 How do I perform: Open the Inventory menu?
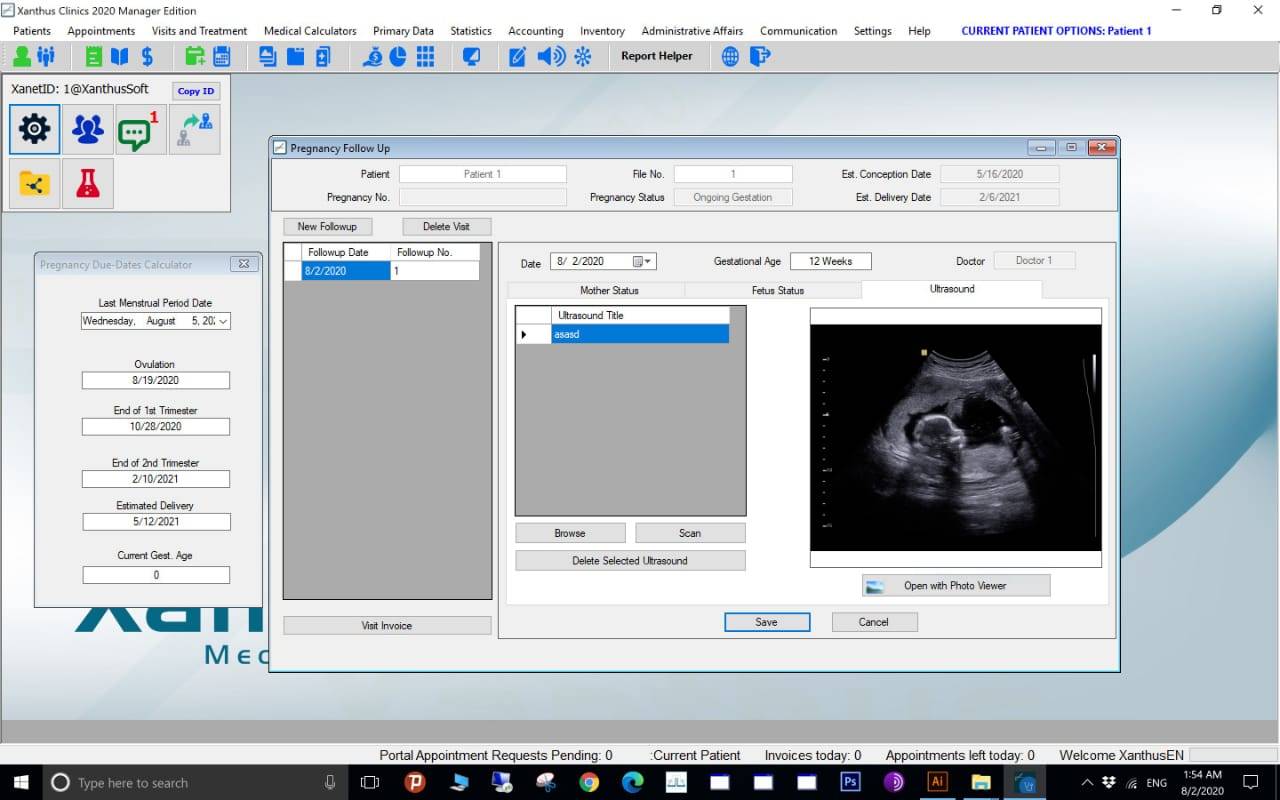pyautogui.click(x=602, y=31)
